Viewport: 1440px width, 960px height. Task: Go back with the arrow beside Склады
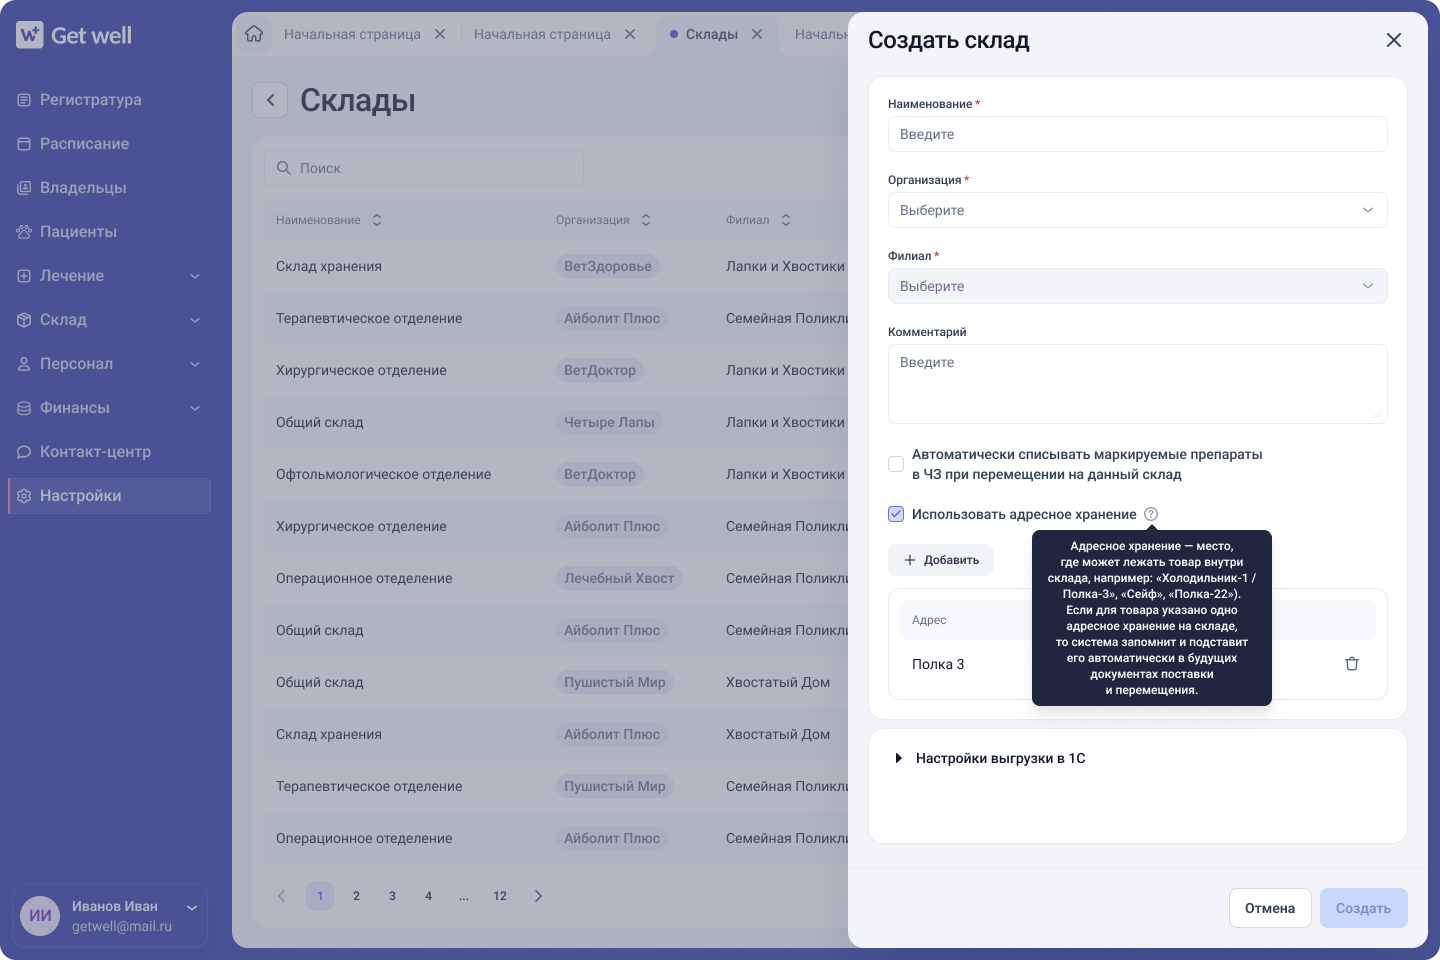click(x=270, y=100)
